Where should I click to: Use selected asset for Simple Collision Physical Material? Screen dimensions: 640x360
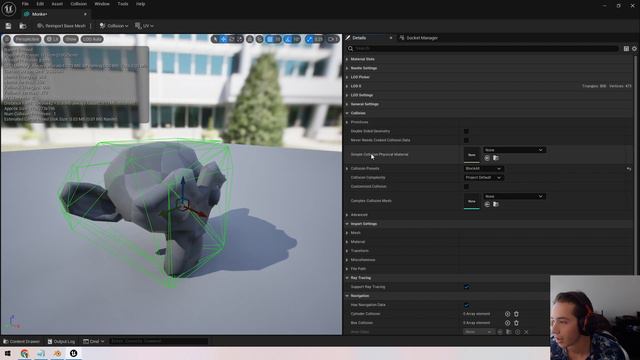(x=487, y=158)
